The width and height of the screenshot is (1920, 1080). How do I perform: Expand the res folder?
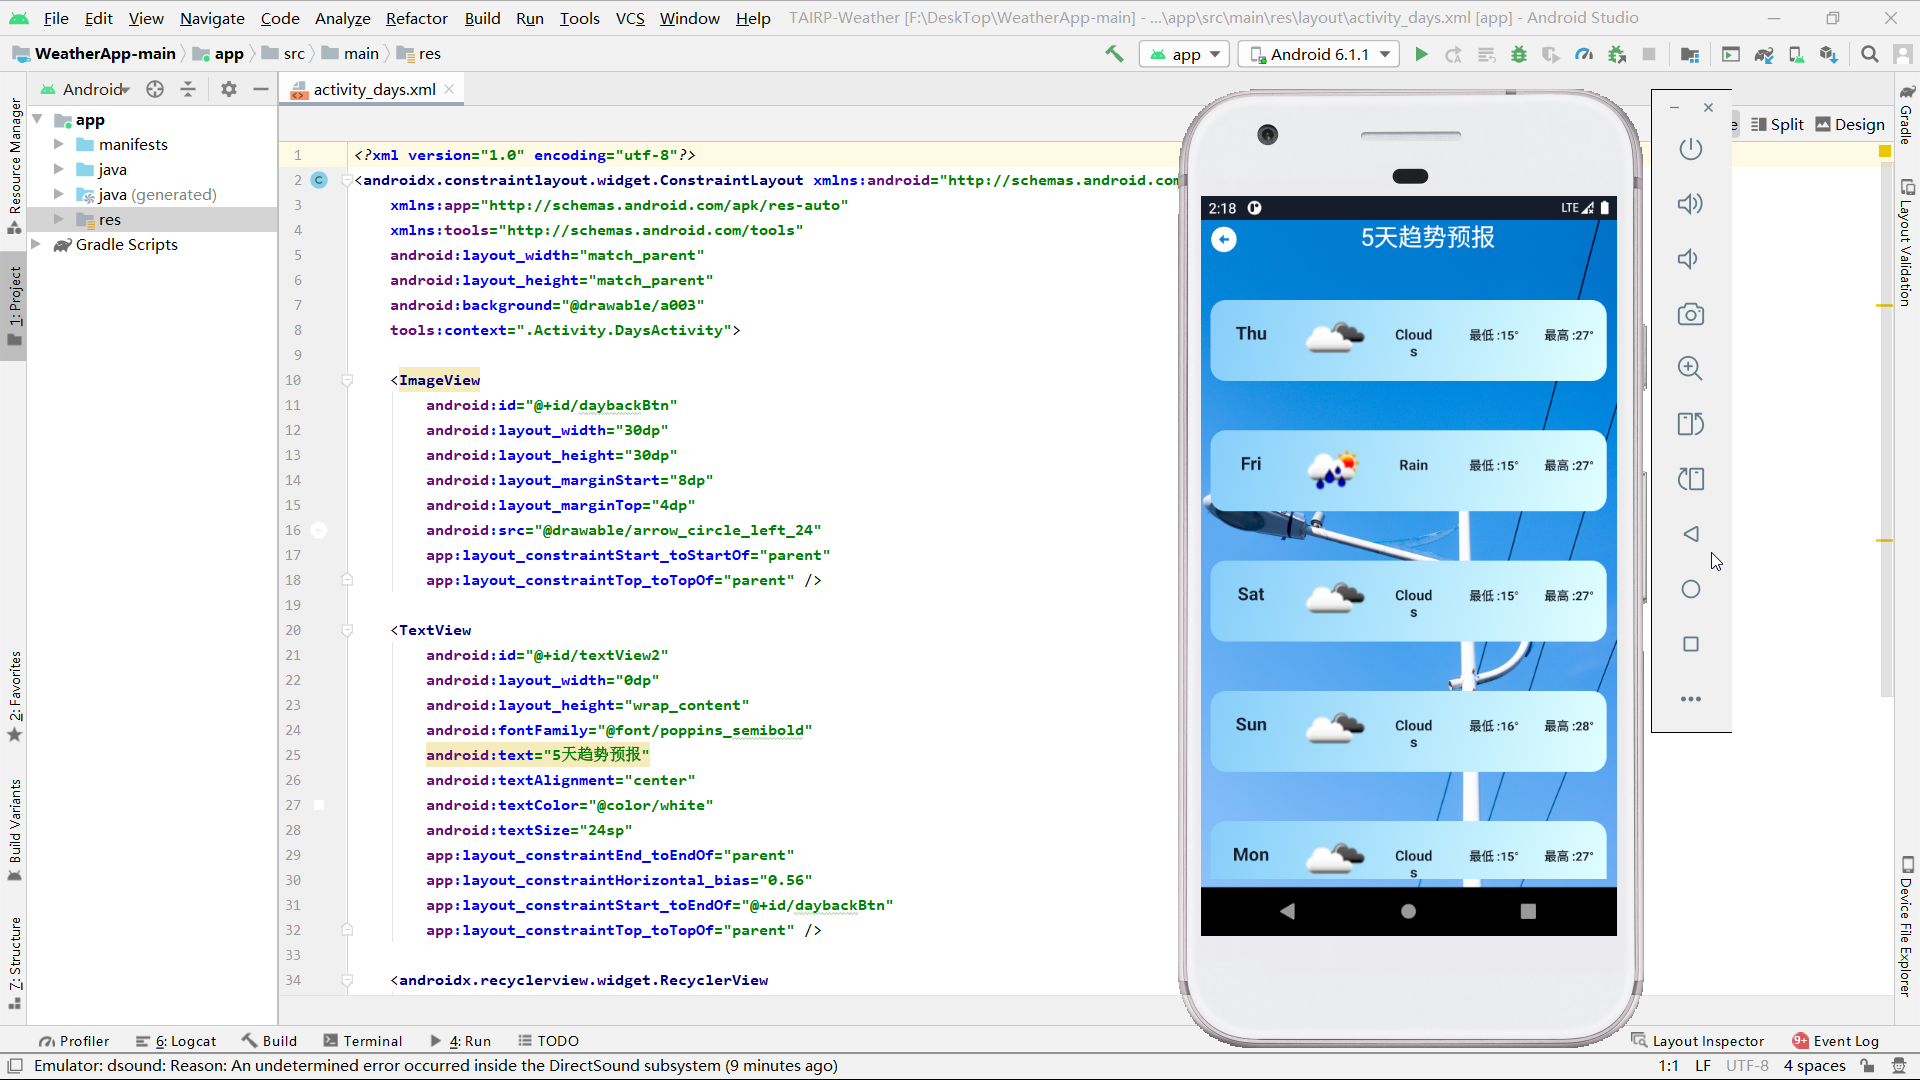pyautogui.click(x=59, y=219)
